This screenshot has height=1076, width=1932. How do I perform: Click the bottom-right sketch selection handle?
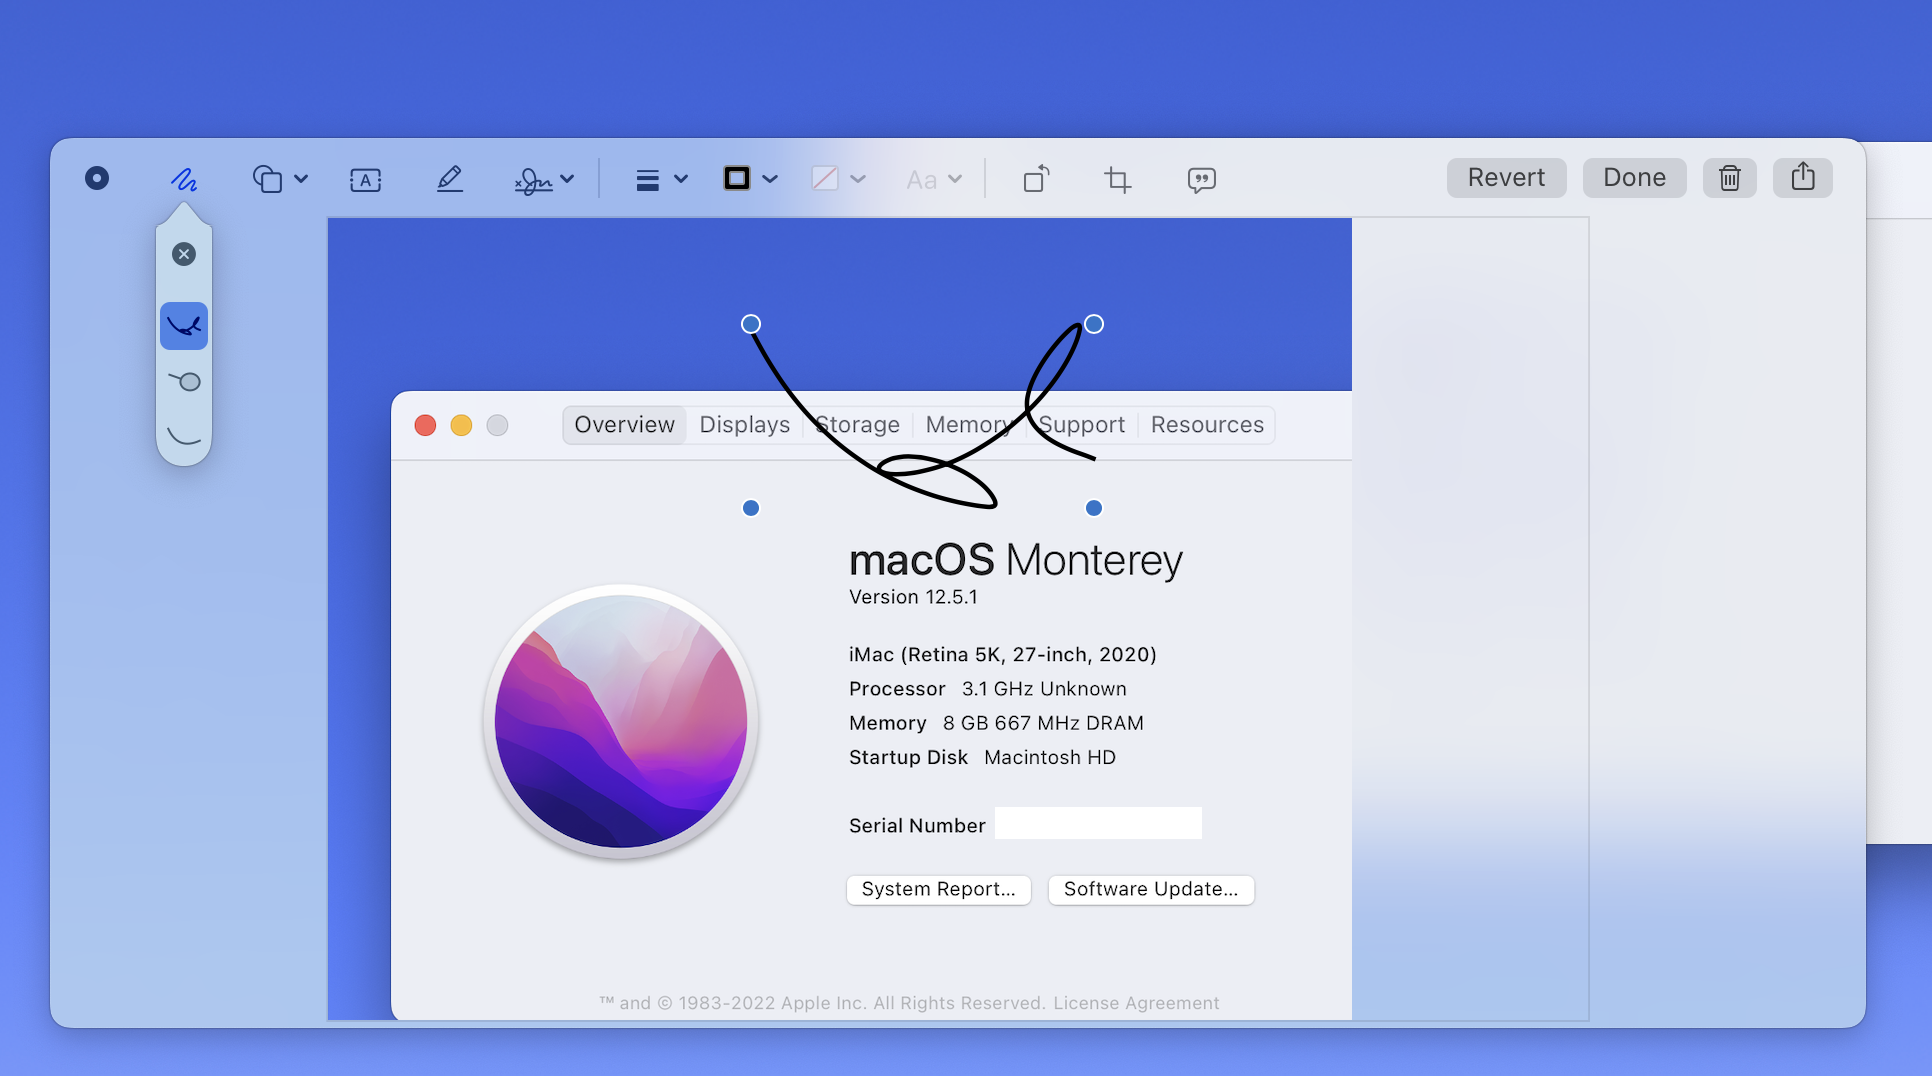pyautogui.click(x=1094, y=508)
